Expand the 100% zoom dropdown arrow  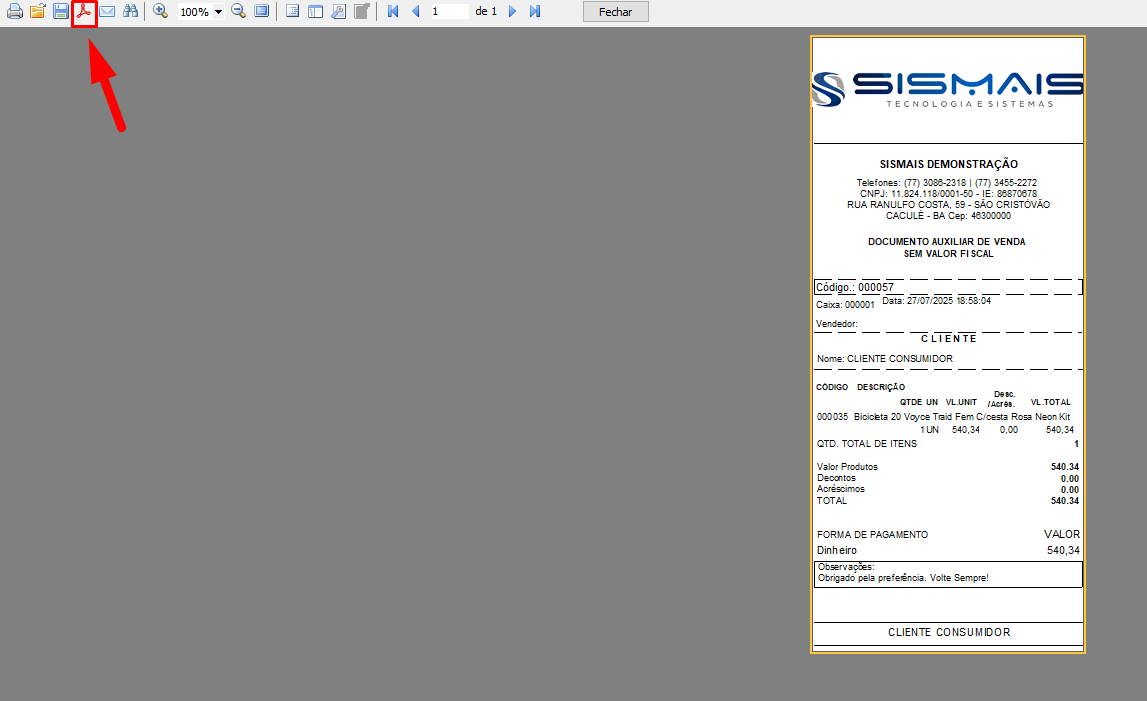(x=218, y=12)
